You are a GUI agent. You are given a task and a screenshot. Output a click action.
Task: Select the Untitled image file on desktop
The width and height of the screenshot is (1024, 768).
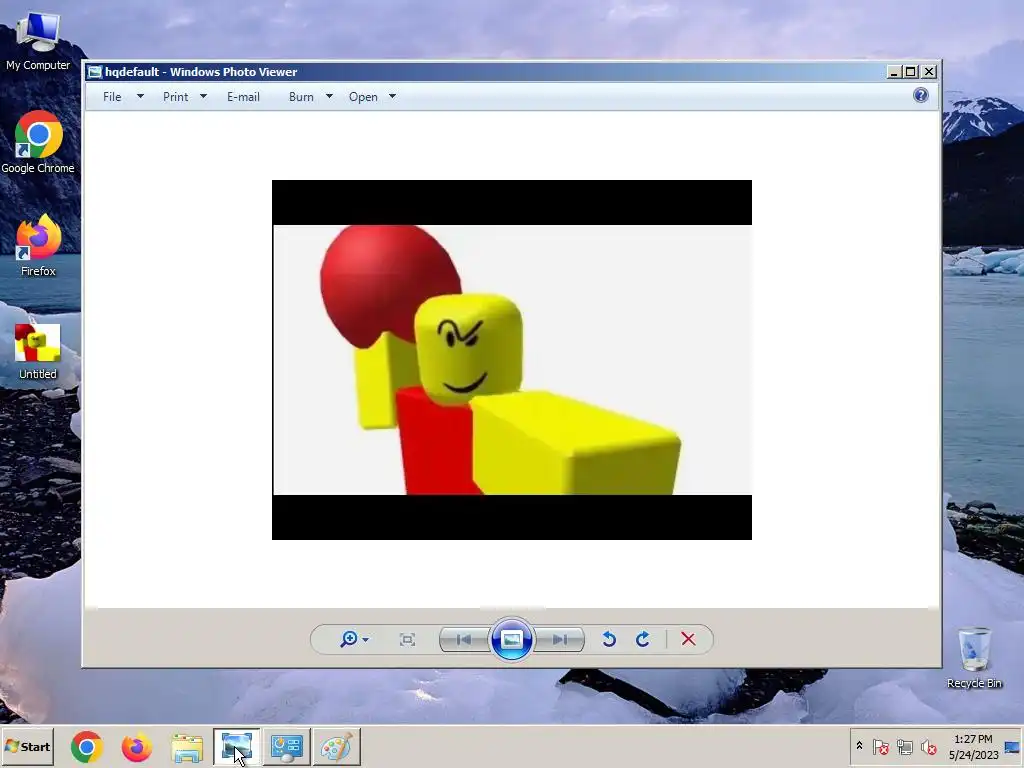point(38,351)
